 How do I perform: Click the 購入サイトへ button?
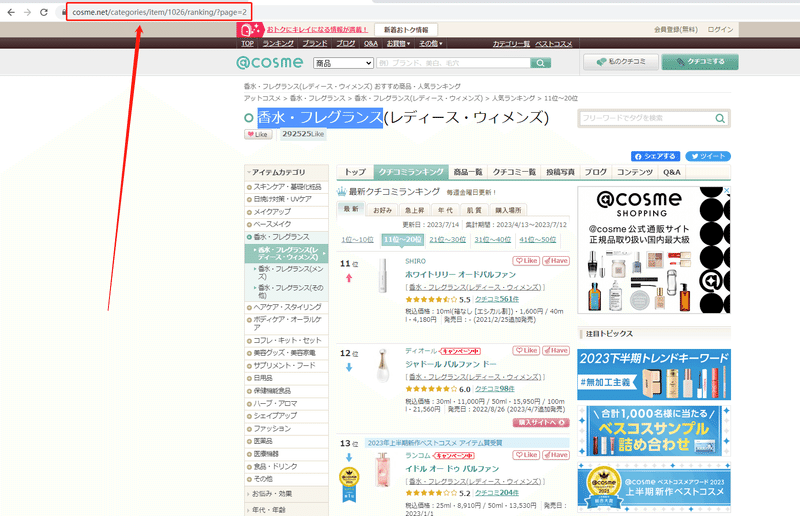[x=541, y=423]
